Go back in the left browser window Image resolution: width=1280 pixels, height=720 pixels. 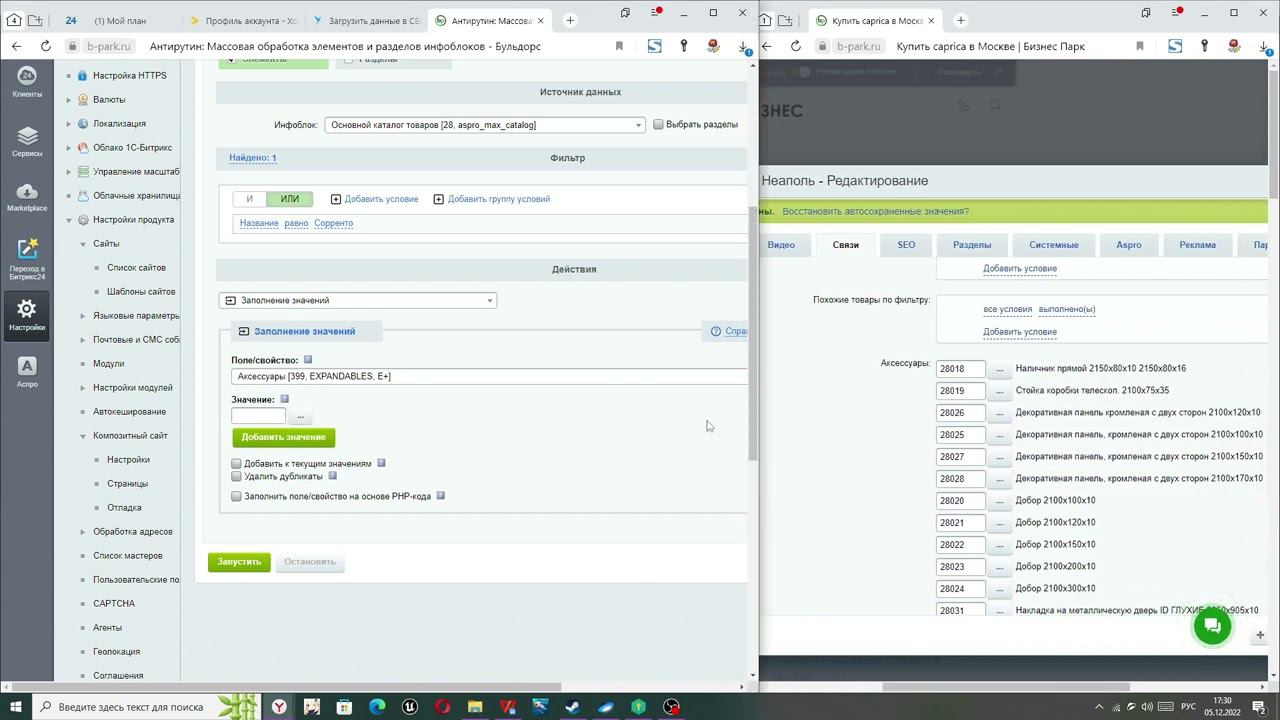coord(17,46)
